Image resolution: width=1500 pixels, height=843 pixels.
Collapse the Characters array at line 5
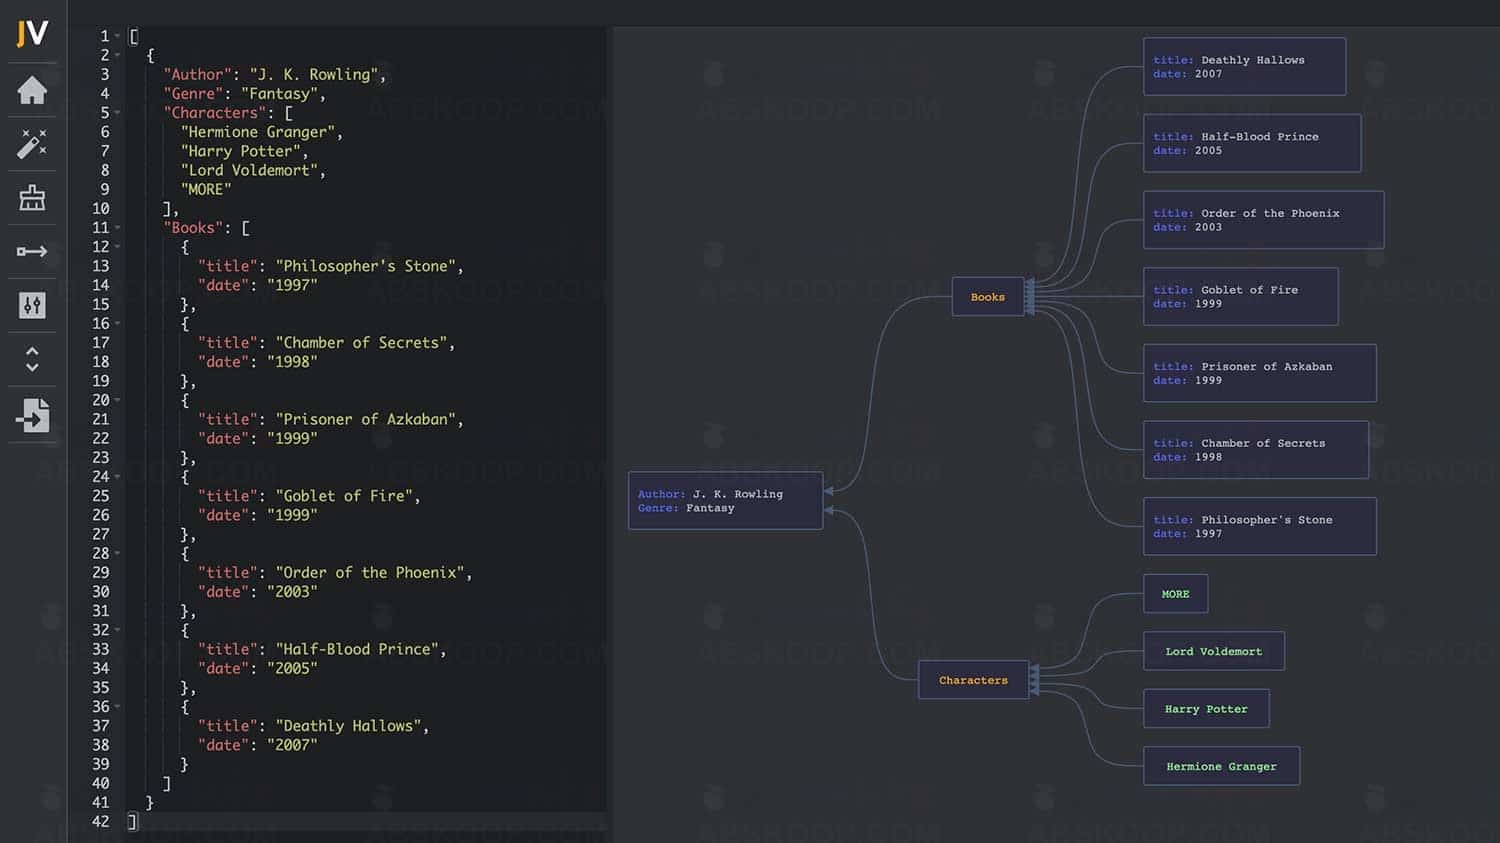(x=118, y=113)
